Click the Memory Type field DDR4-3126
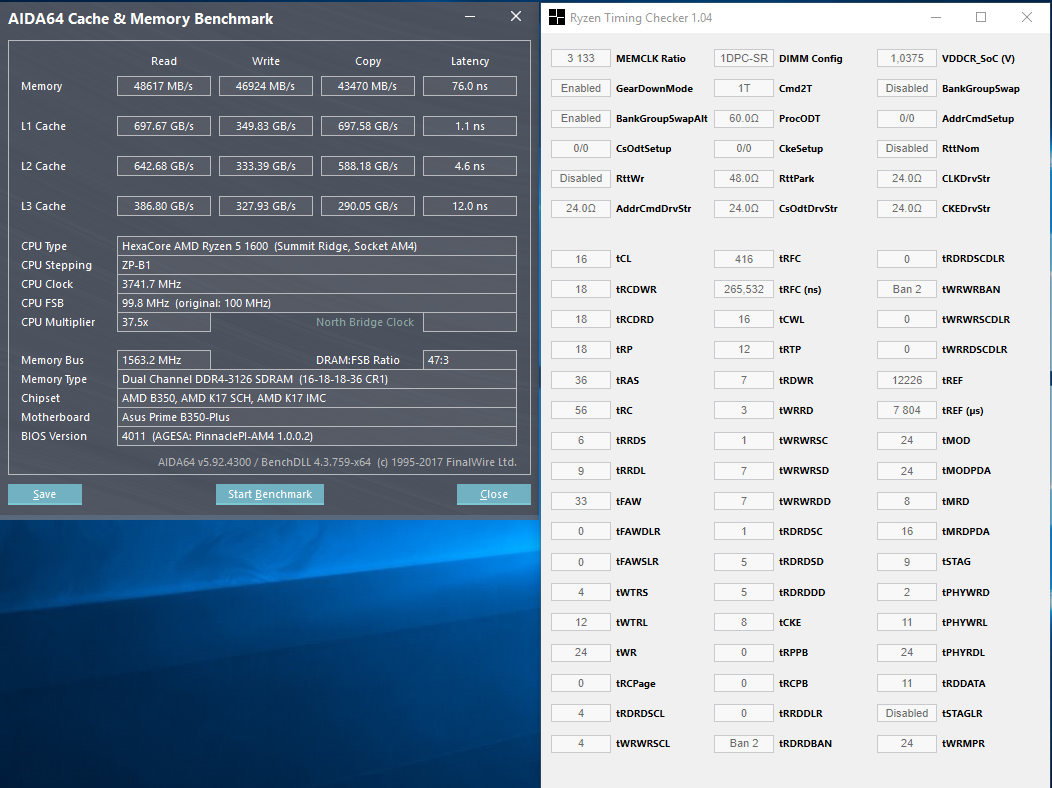Screen dimensions: 1052x788 pos(317,379)
